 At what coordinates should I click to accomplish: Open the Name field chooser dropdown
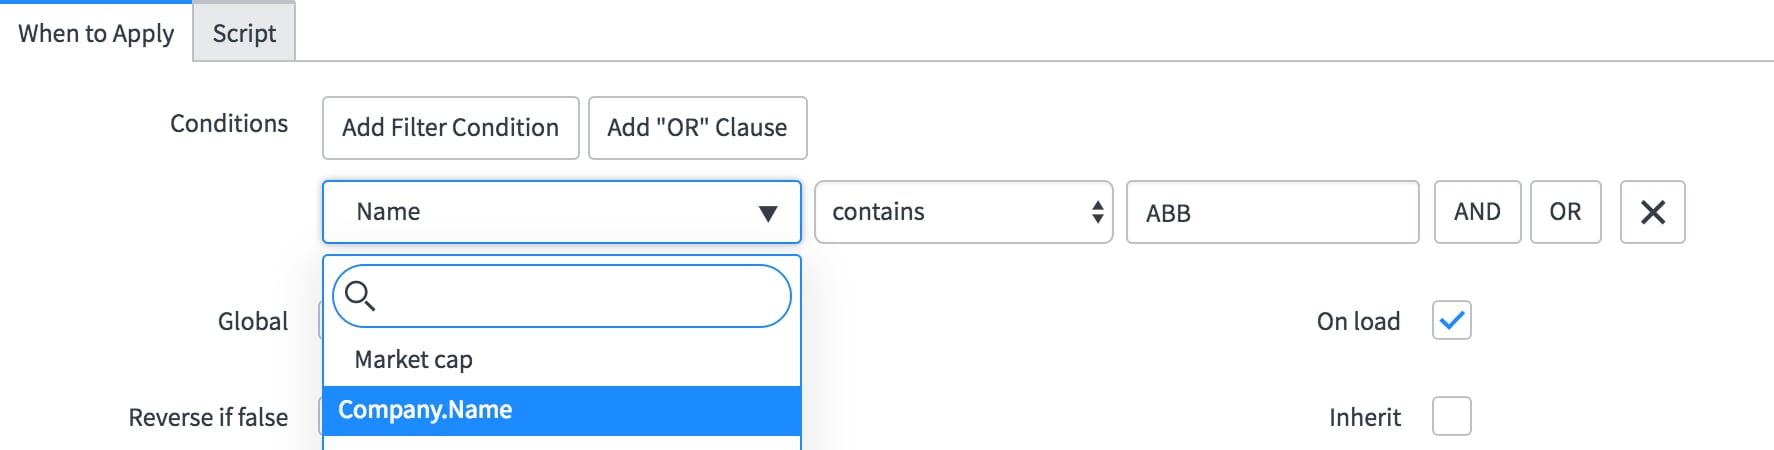562,212
